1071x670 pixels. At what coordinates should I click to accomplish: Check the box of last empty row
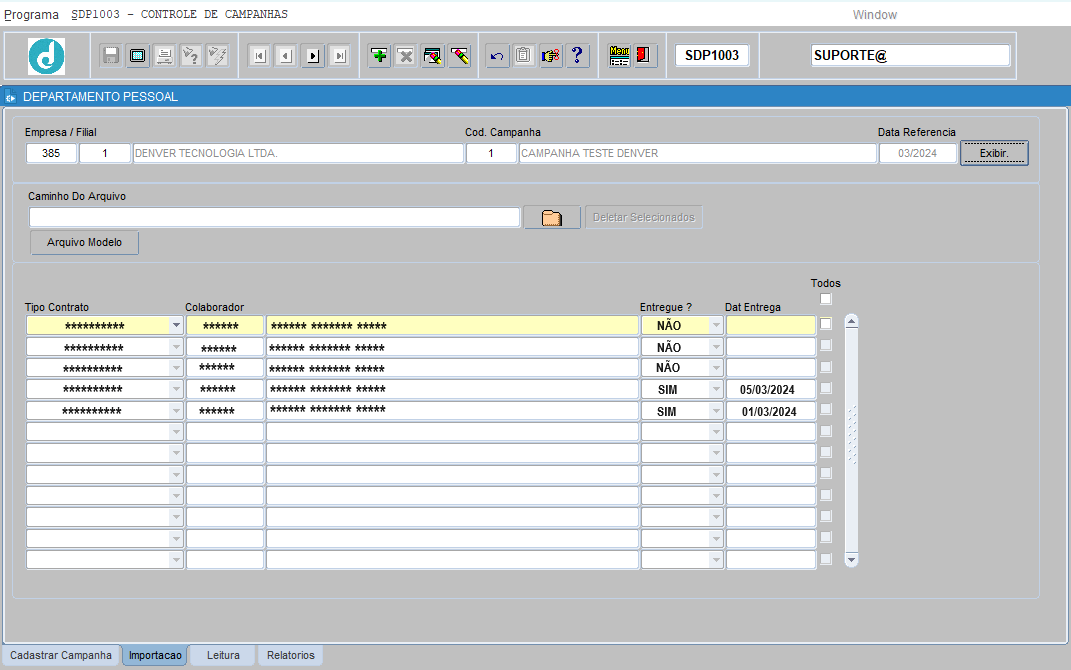[x=826, y=559]
